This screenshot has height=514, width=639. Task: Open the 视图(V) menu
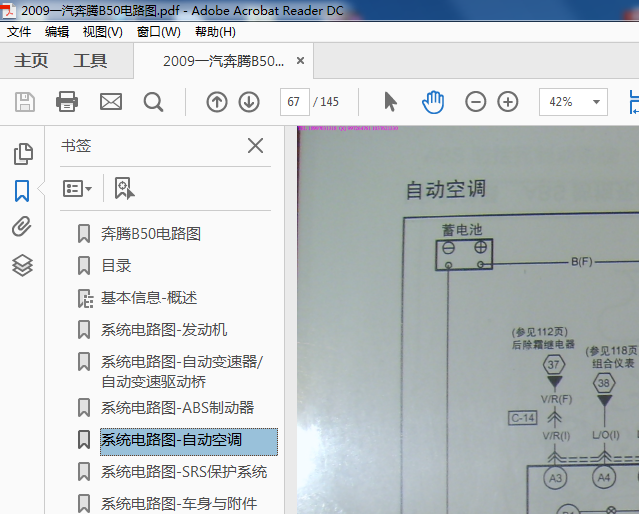[x=102, y=32]
